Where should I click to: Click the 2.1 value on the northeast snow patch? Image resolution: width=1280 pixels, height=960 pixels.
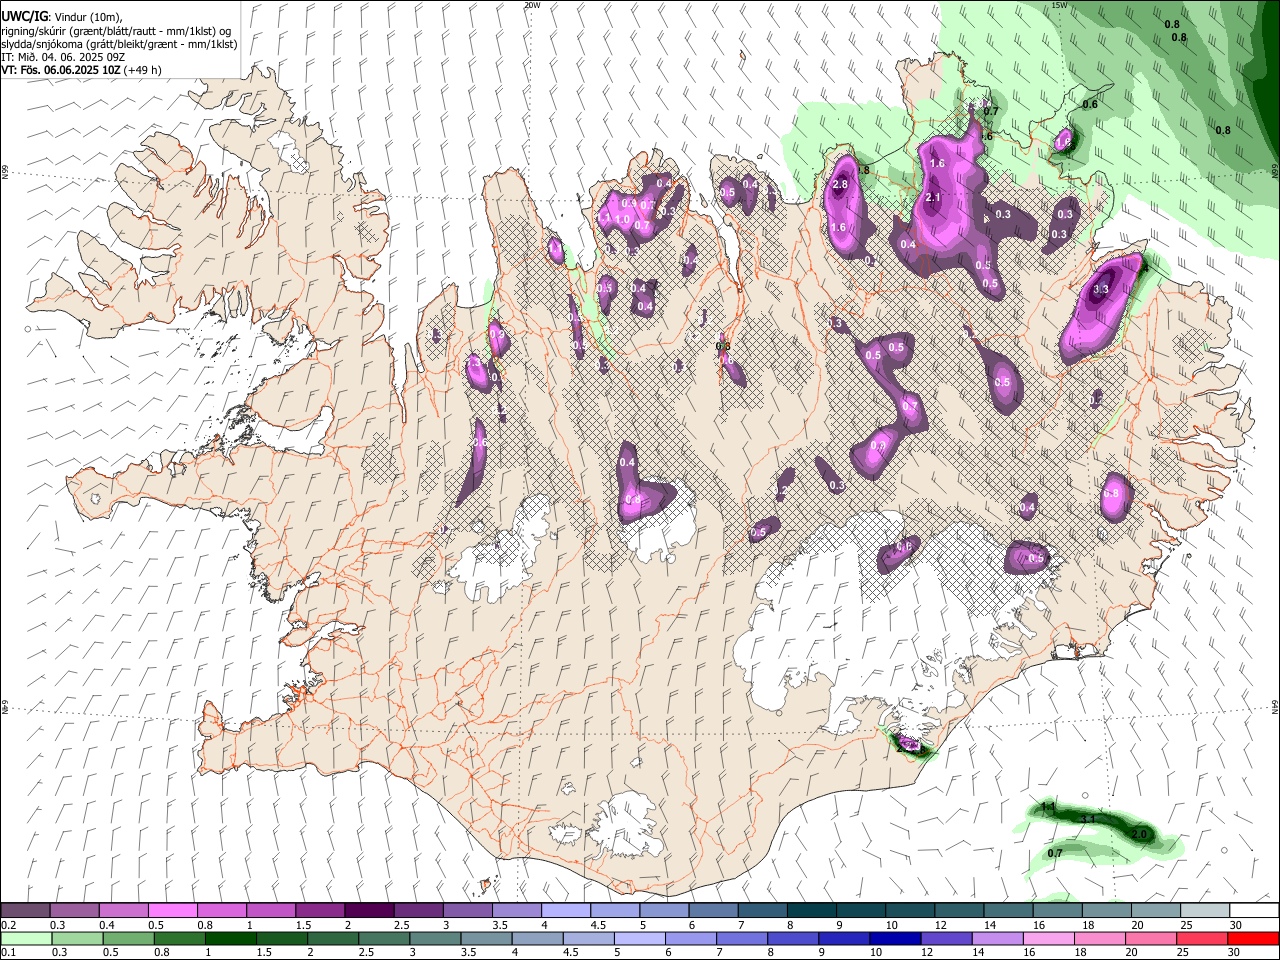(x=934, y=198)
